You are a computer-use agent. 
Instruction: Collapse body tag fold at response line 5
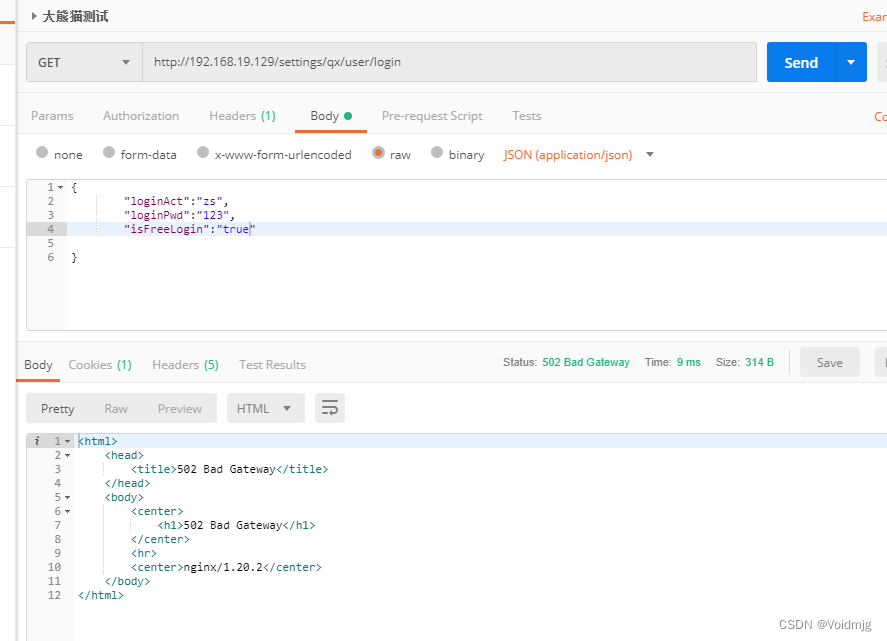[x=67, y=497]
